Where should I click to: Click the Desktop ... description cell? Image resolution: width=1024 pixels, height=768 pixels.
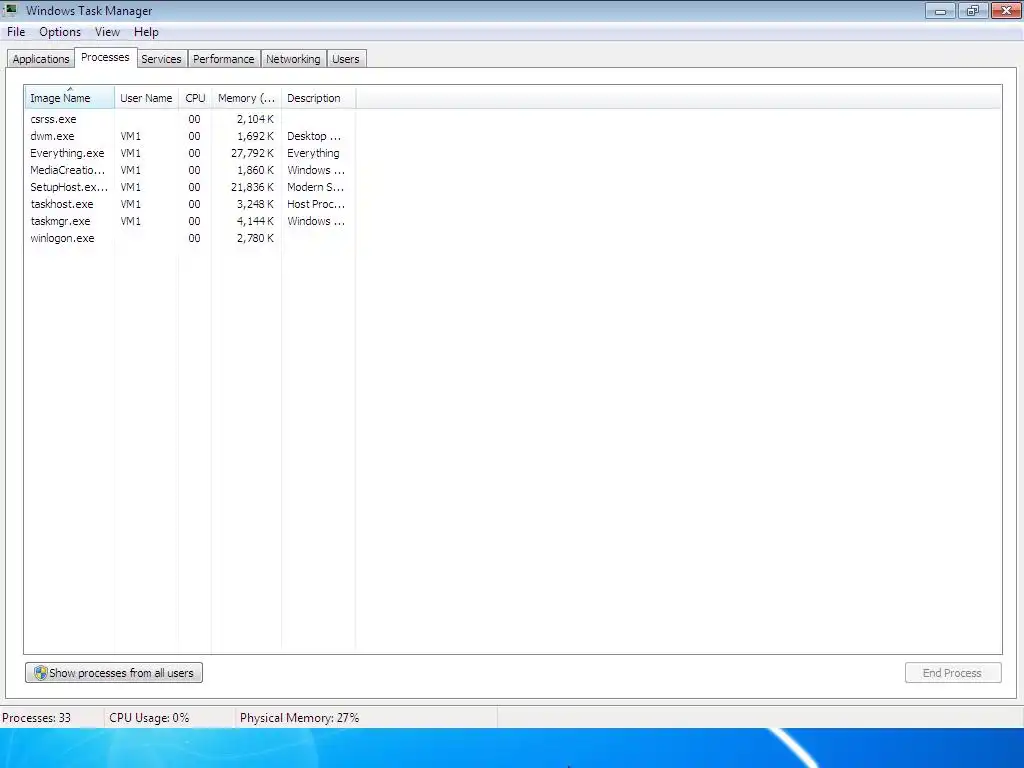[314, 136]
